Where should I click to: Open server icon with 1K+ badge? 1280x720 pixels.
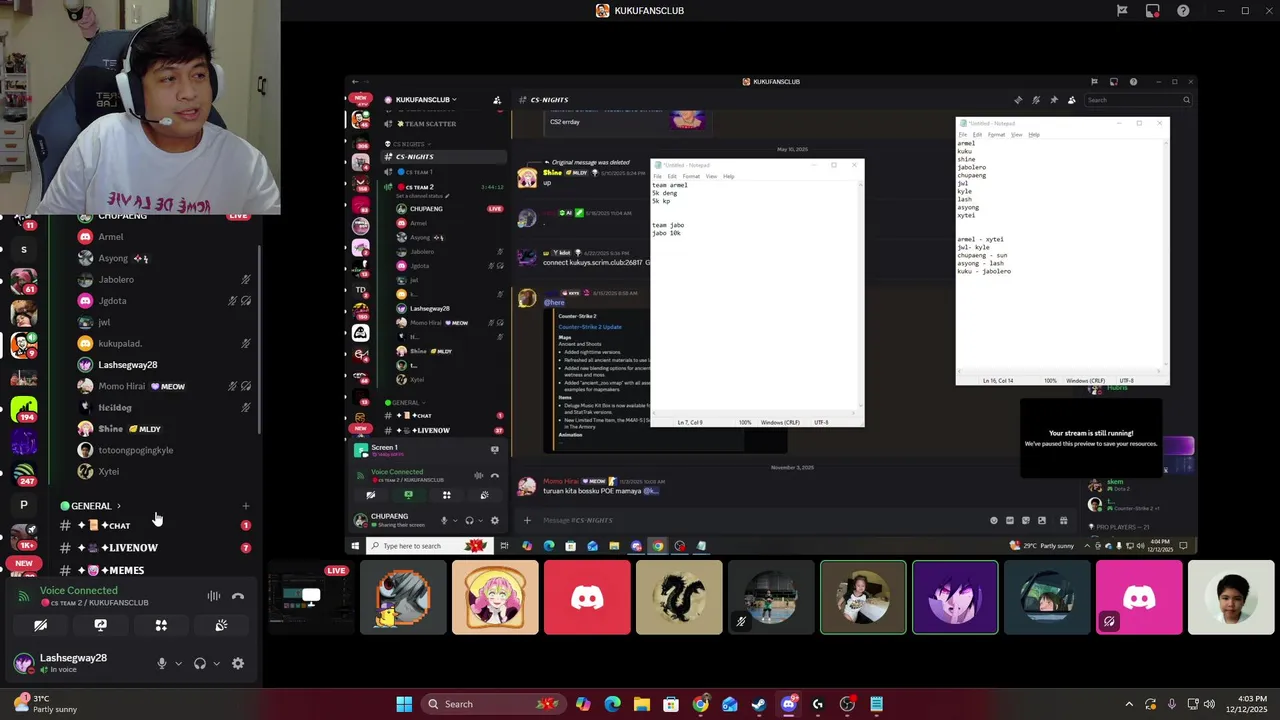(23, 537)
